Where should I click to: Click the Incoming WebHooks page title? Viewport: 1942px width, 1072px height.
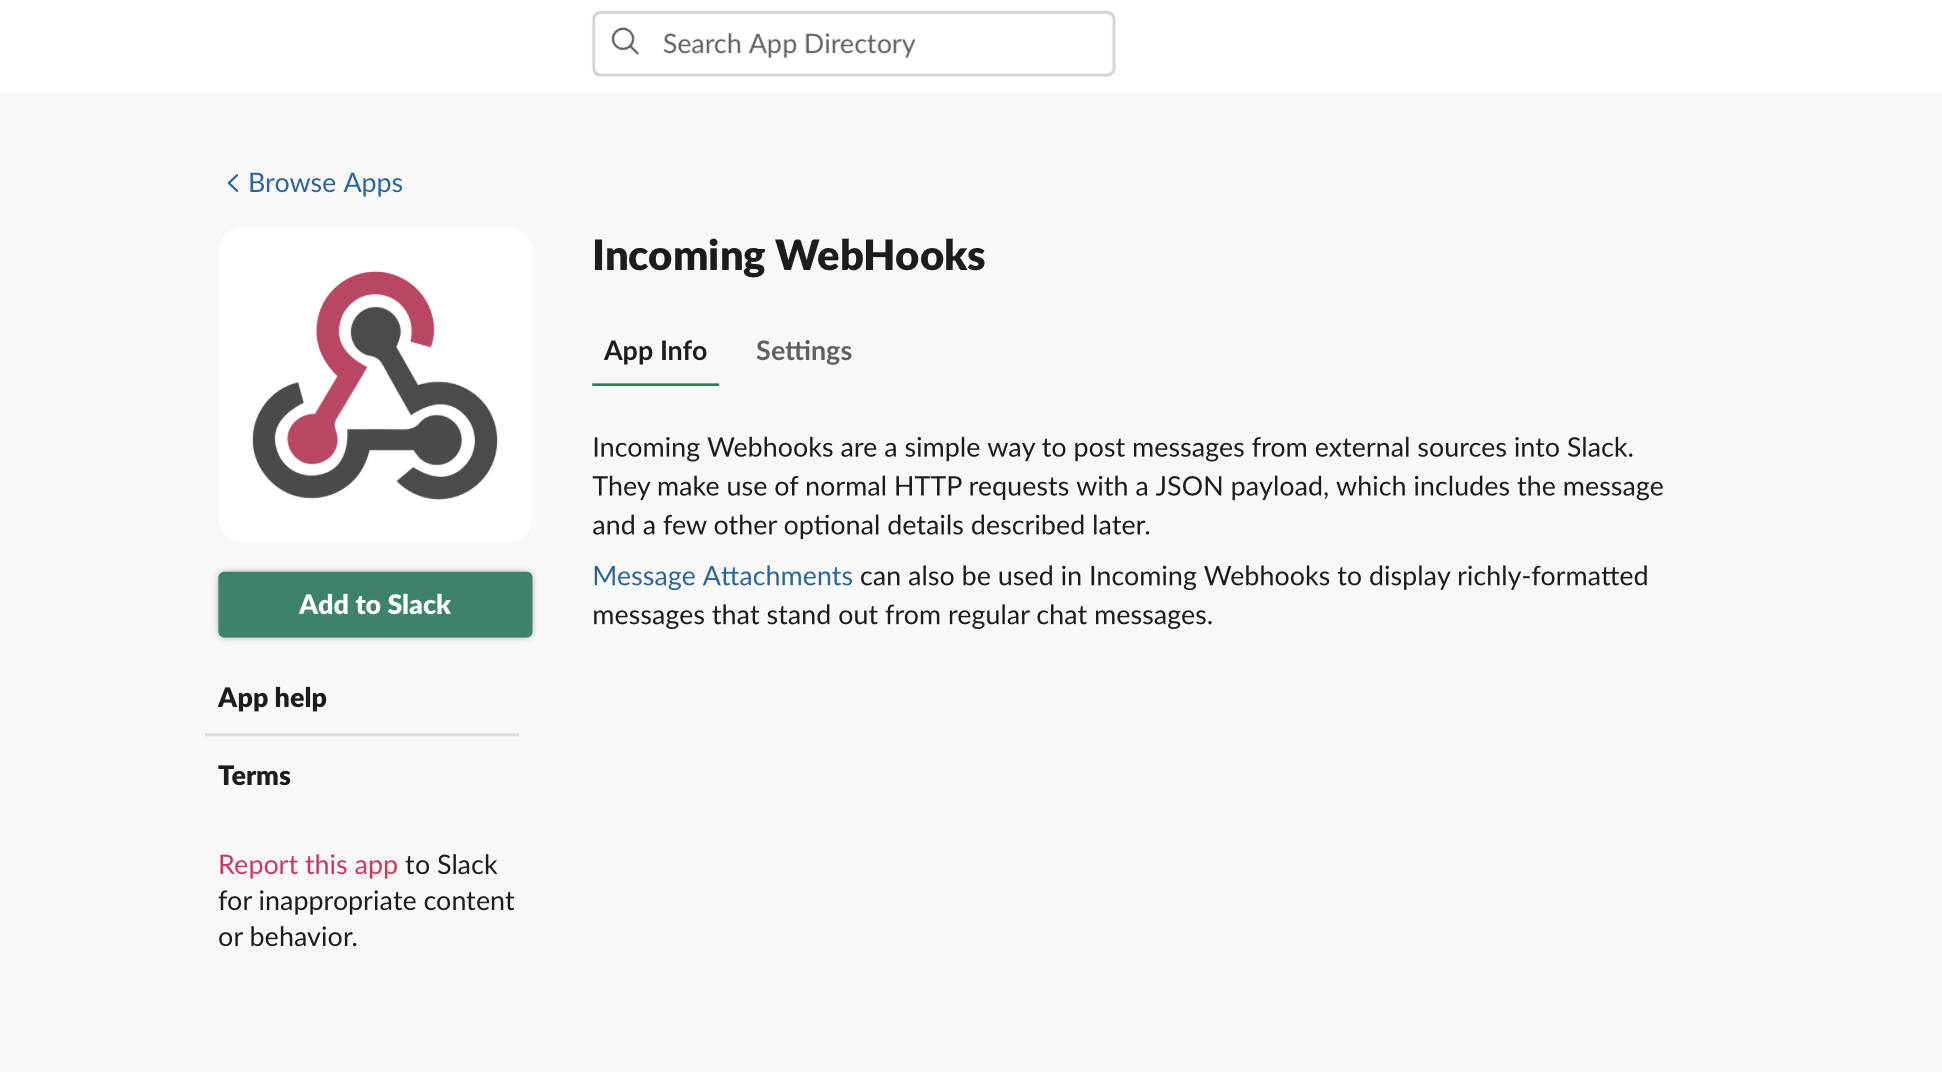[788, 256]
